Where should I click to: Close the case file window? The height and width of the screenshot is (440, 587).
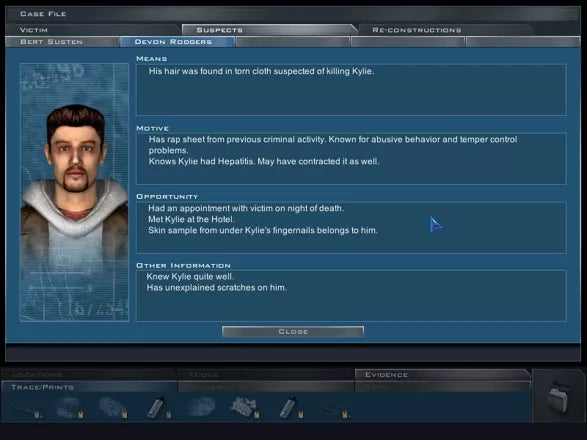click(293, 331)
